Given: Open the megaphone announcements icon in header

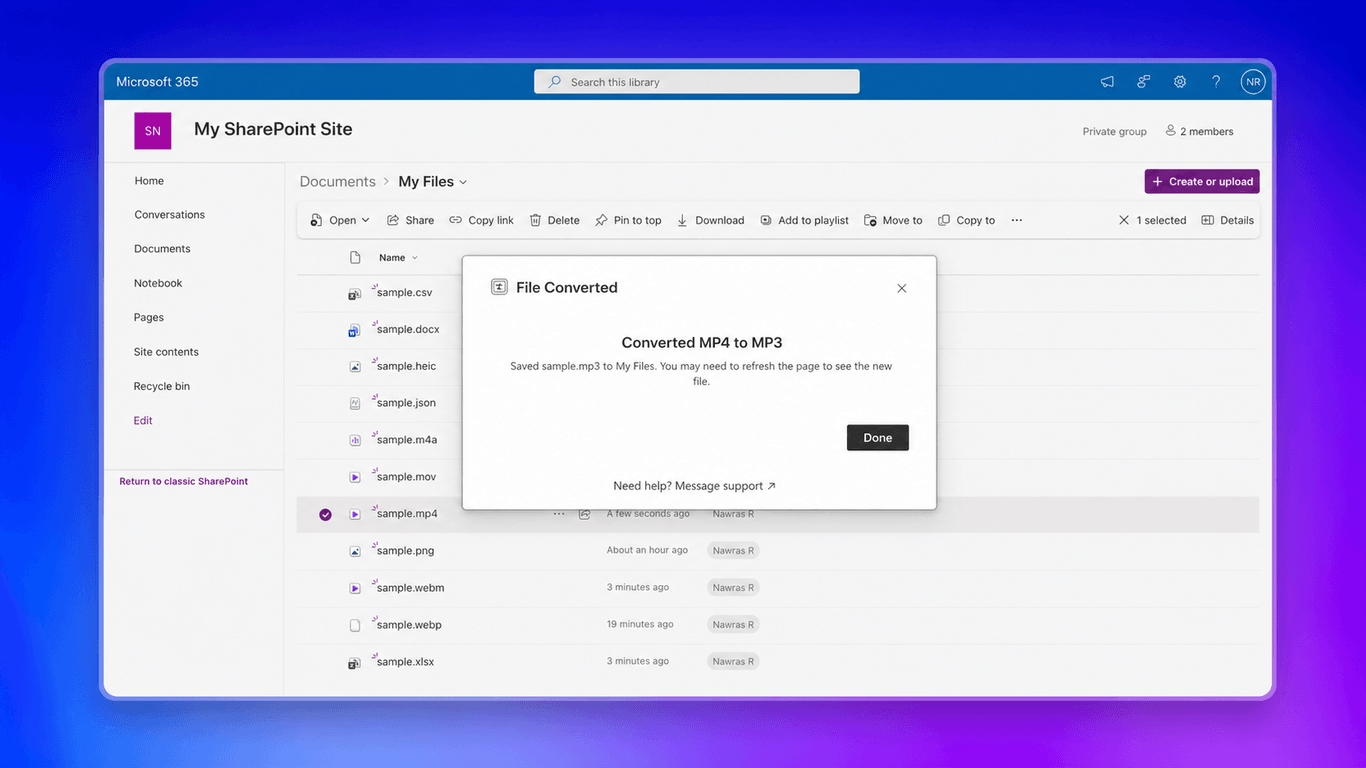Looking at the screenshot, I should tap(1107, 82).
